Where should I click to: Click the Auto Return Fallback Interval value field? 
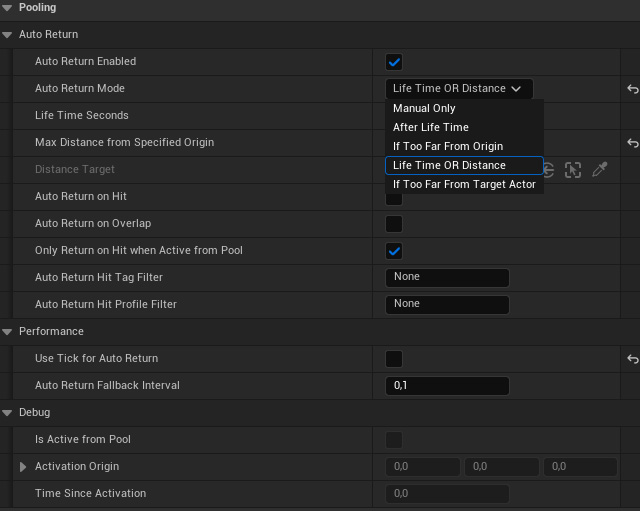(447, 385)
